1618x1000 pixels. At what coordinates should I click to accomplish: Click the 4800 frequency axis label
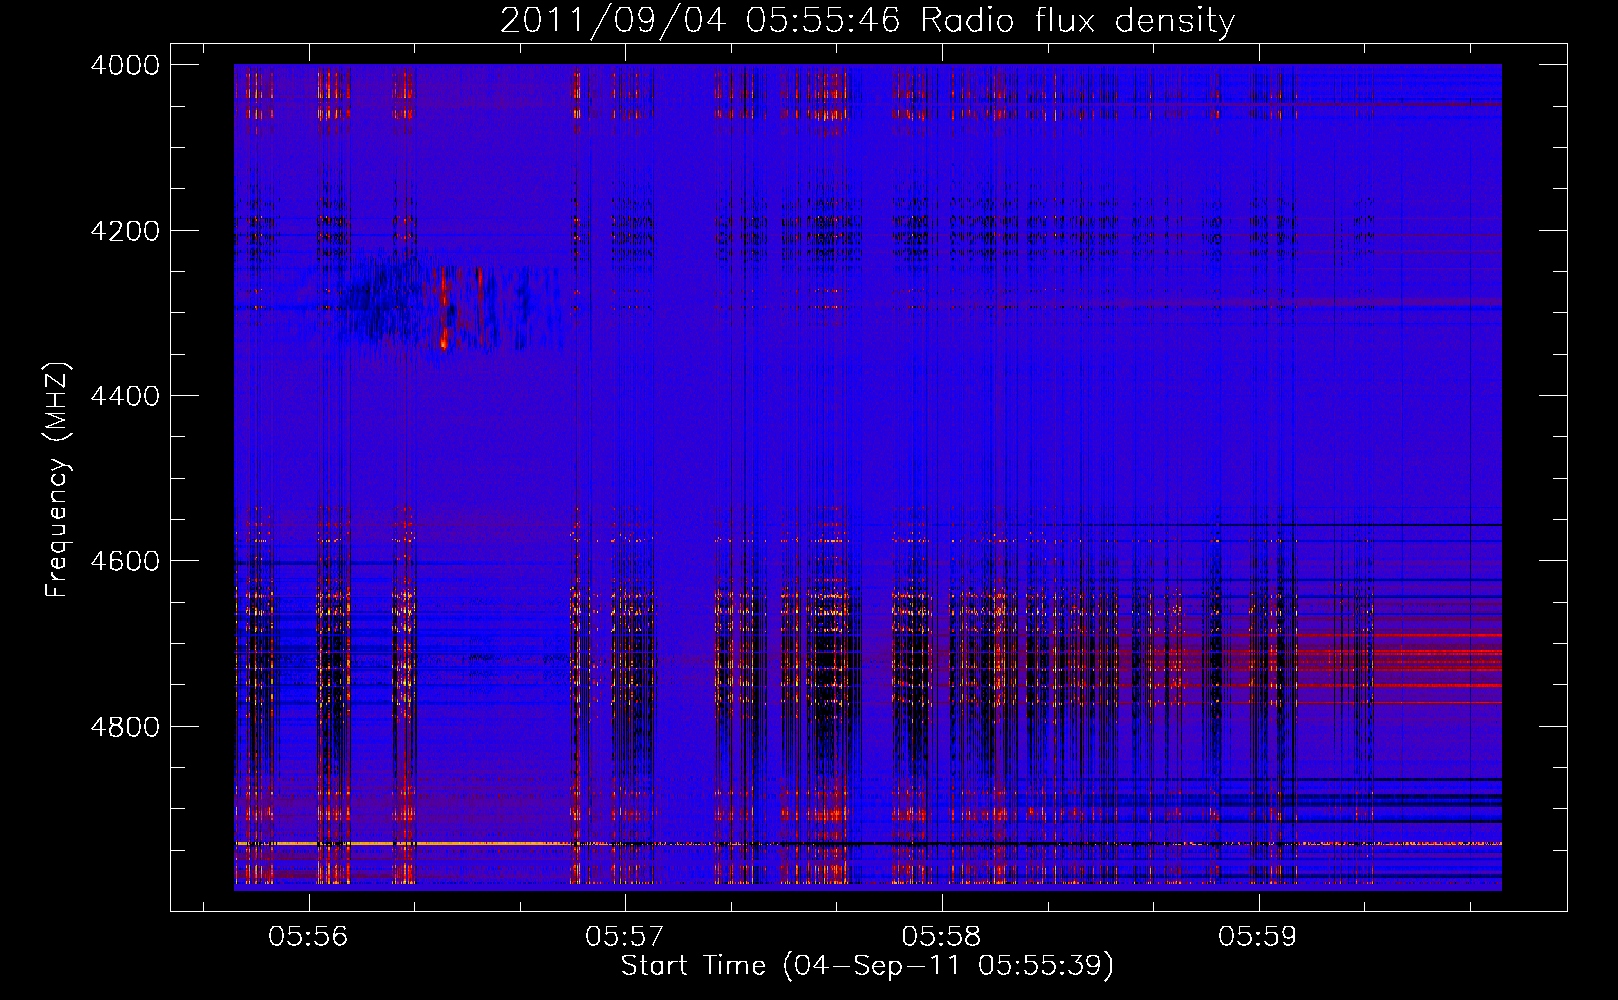click(x=125, y=726)
